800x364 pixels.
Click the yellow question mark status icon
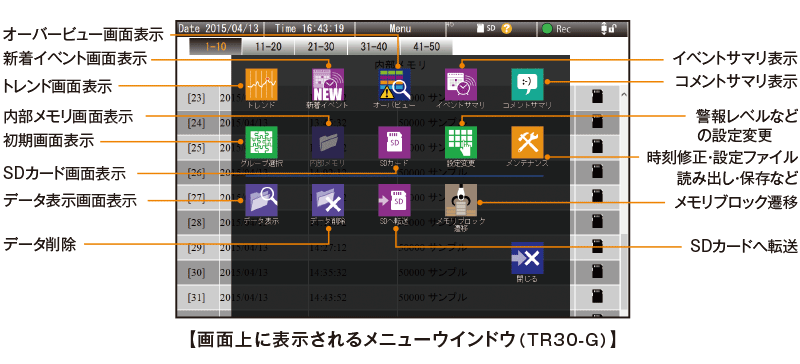tap(506, 29)
